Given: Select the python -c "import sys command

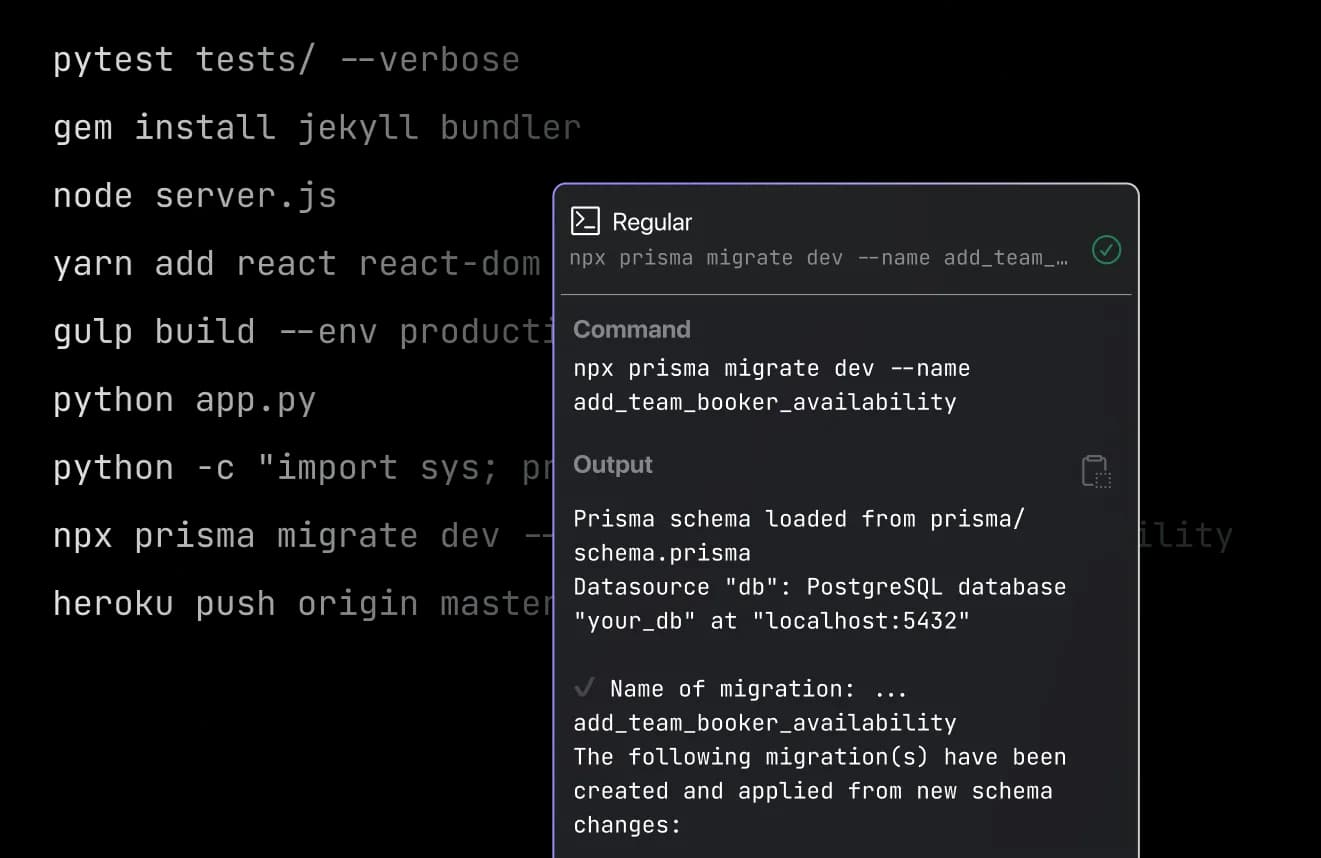Looking at the screenshot, I should [300, 468].
